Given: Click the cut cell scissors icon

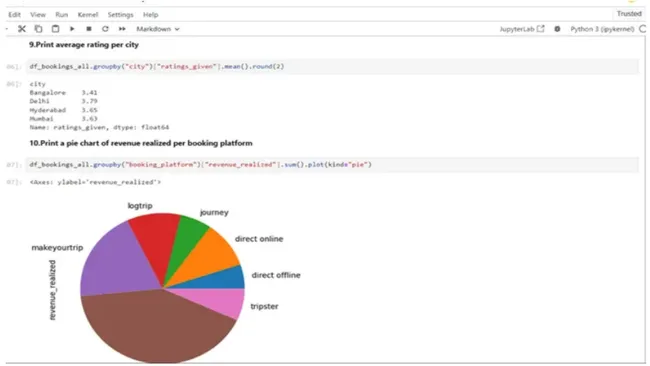Looking at the screenshot, I should [22, 29].
